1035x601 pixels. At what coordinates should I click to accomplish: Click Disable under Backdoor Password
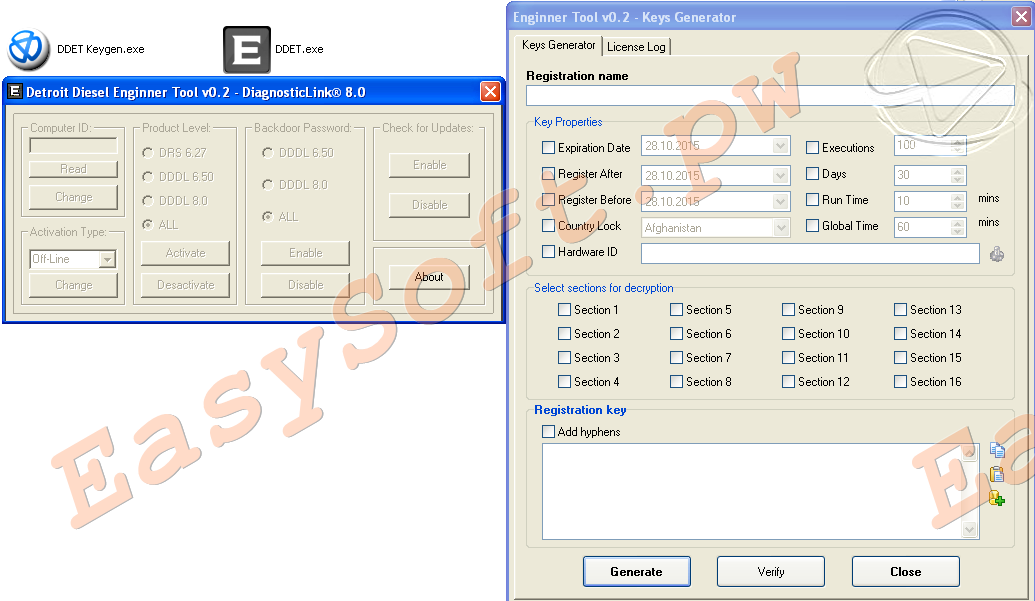click(x=306, y=285)
